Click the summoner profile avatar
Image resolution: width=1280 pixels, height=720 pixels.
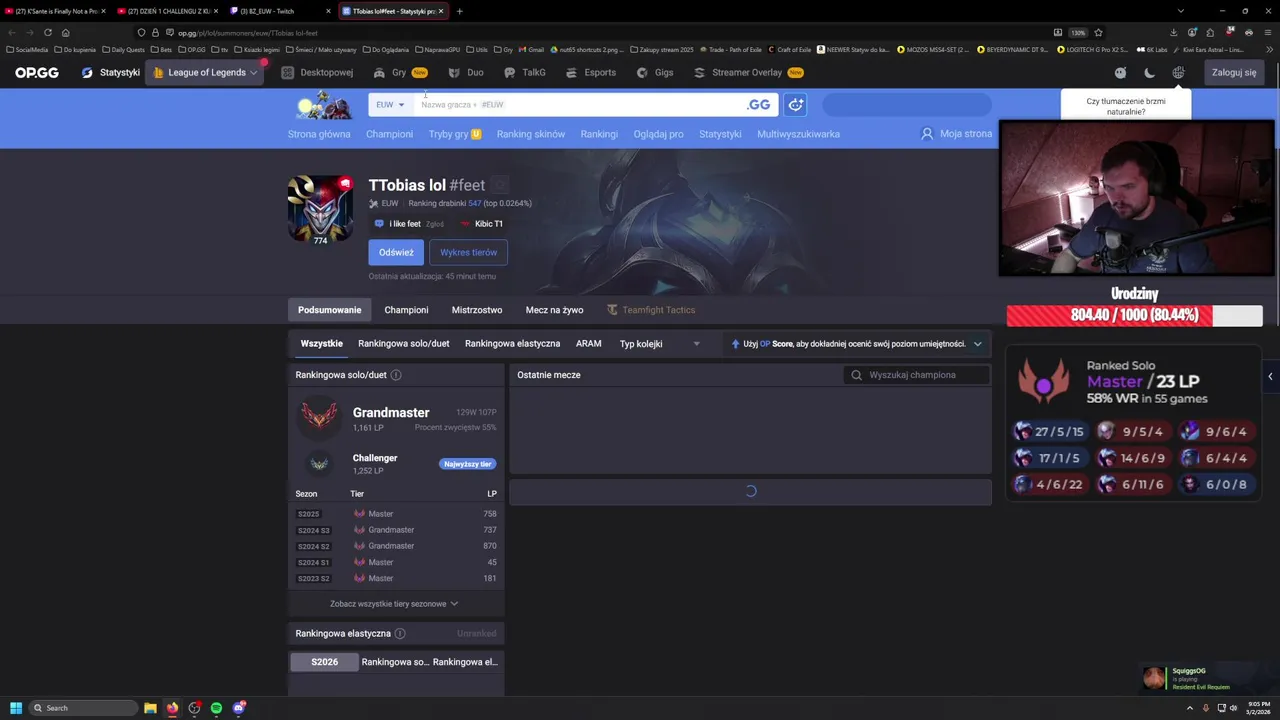click(320, 208)
